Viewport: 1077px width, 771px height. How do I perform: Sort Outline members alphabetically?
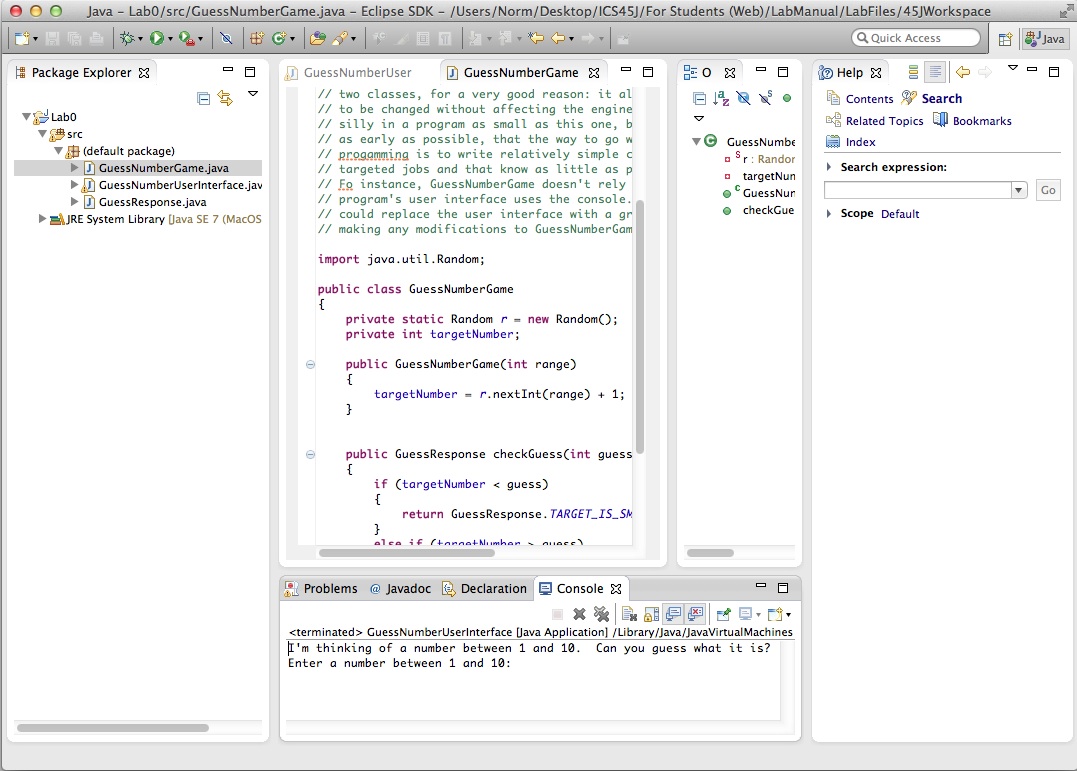[721, 98]
